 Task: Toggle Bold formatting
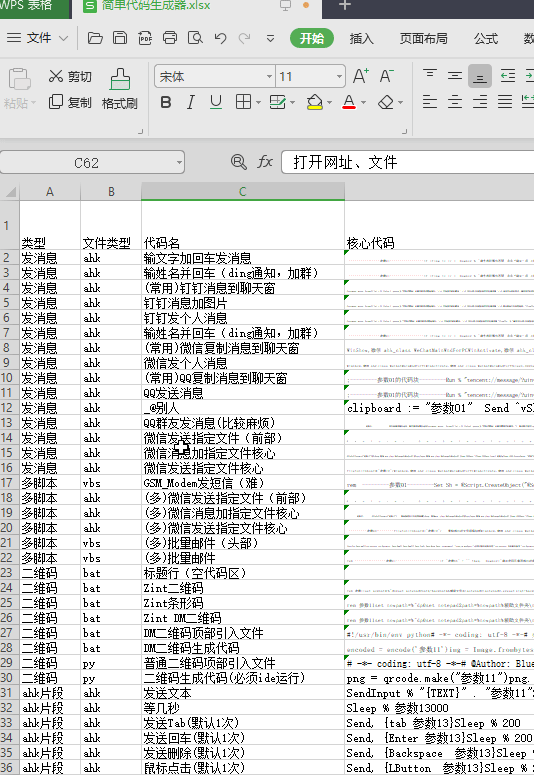click(166, 102)
